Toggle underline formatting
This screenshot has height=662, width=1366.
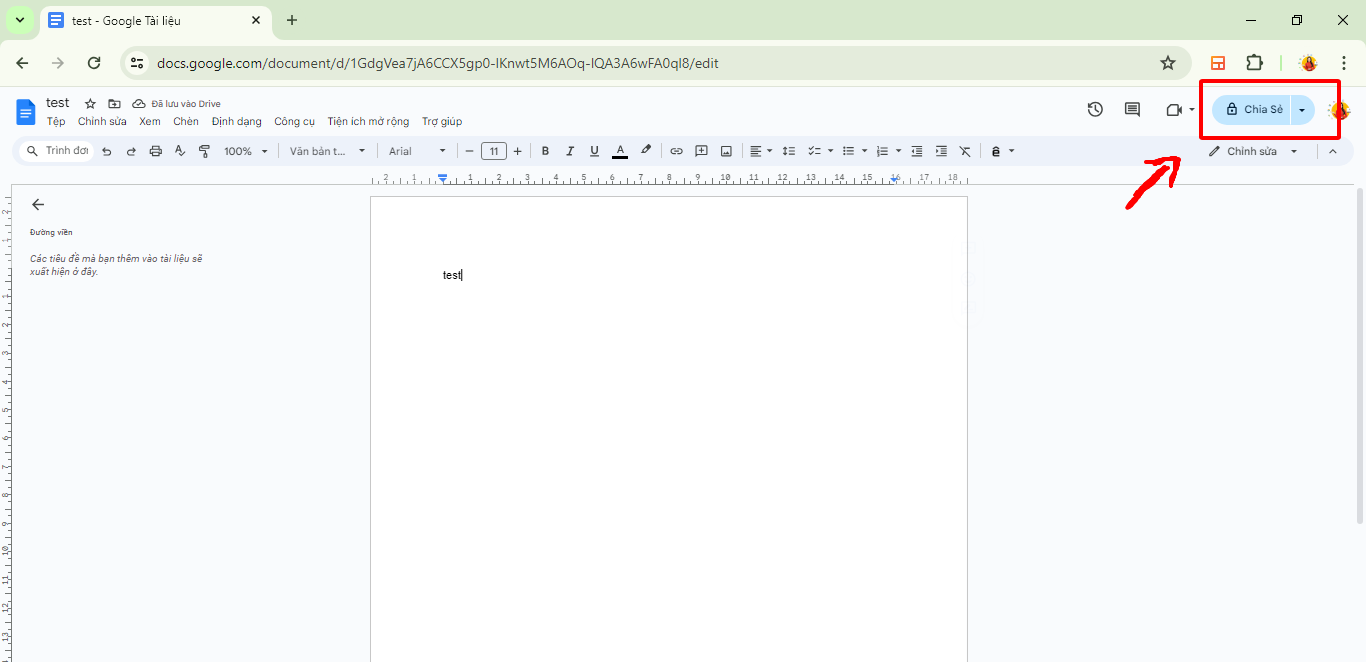pyautogui.click(x=594, y=151)
